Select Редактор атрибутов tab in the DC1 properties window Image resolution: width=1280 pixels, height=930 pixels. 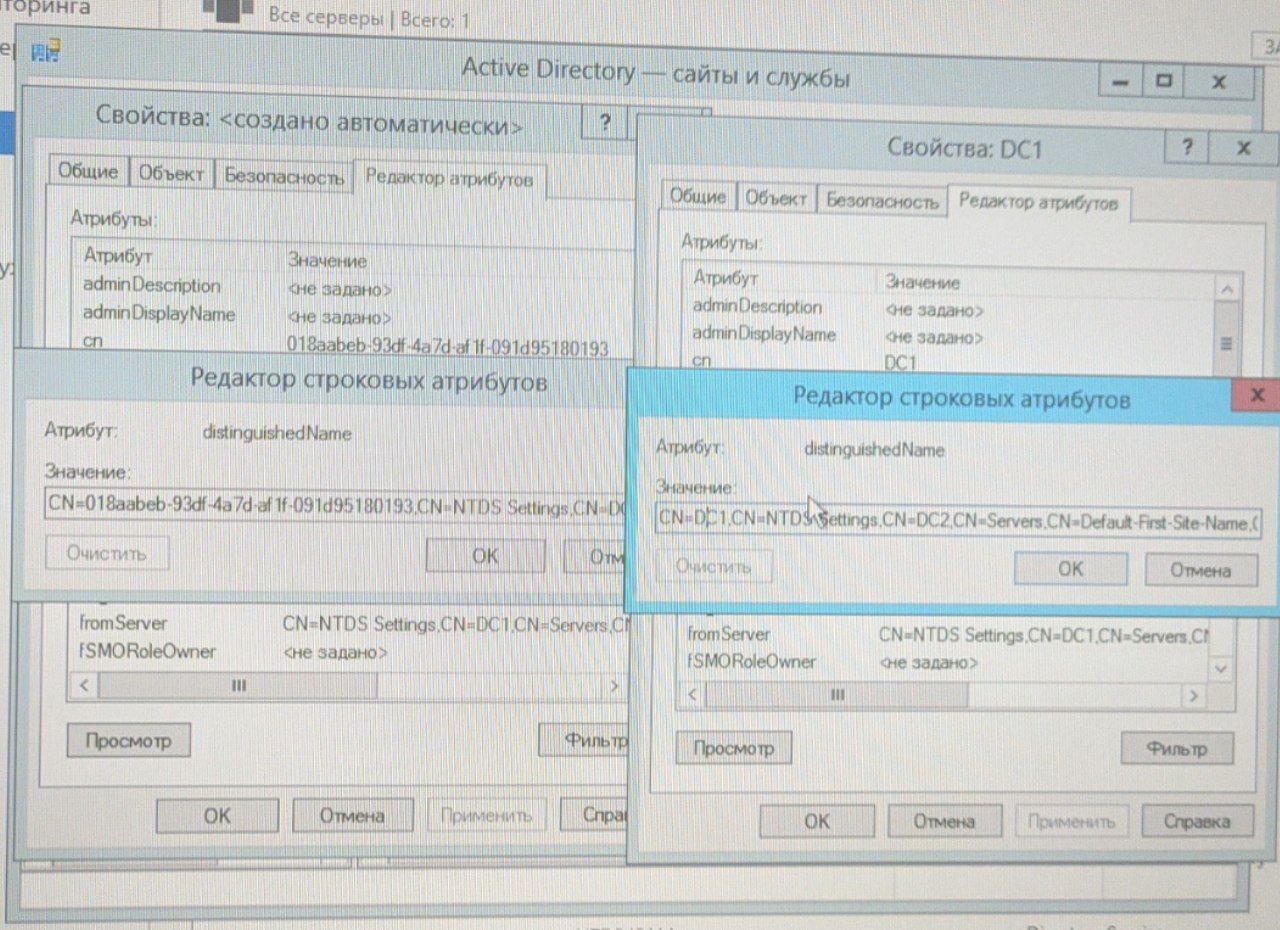1038,202
